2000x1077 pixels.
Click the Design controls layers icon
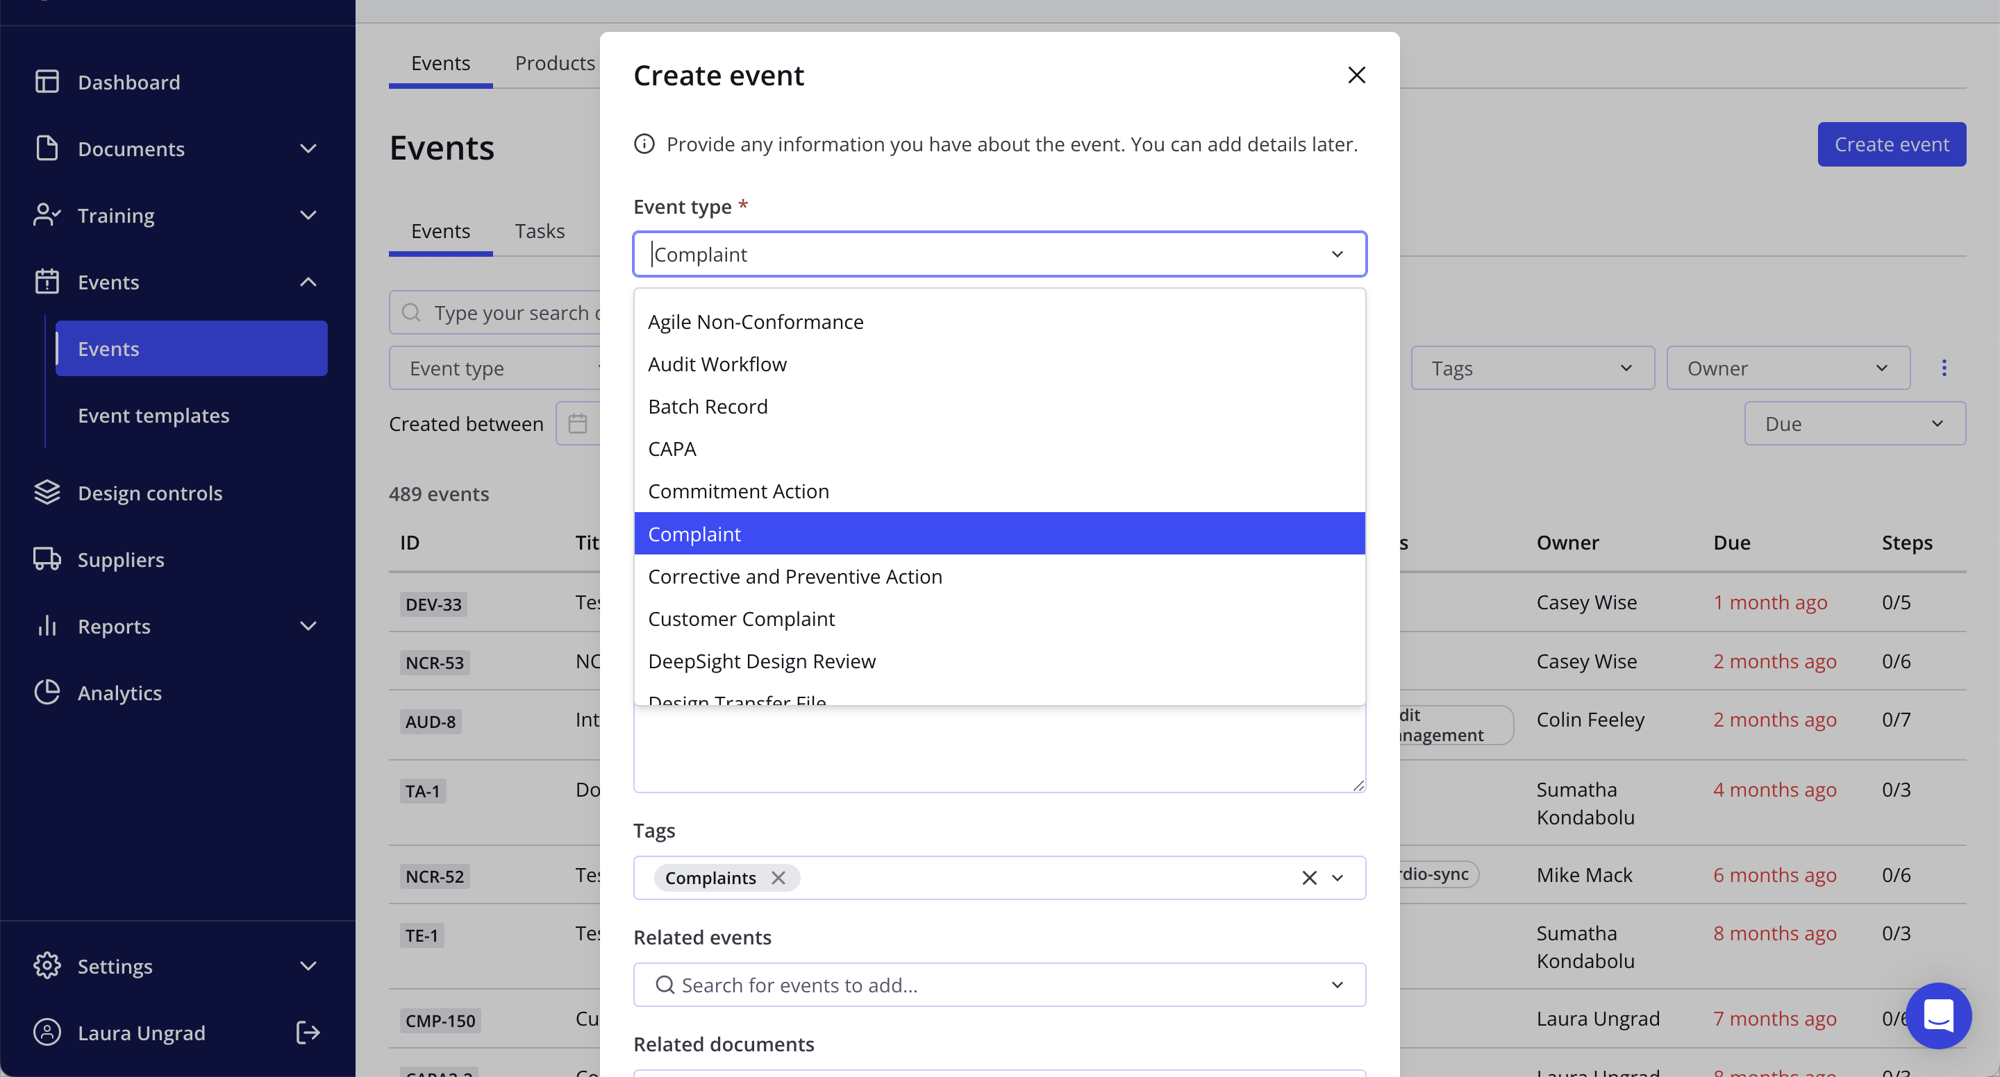pos(47,492)
